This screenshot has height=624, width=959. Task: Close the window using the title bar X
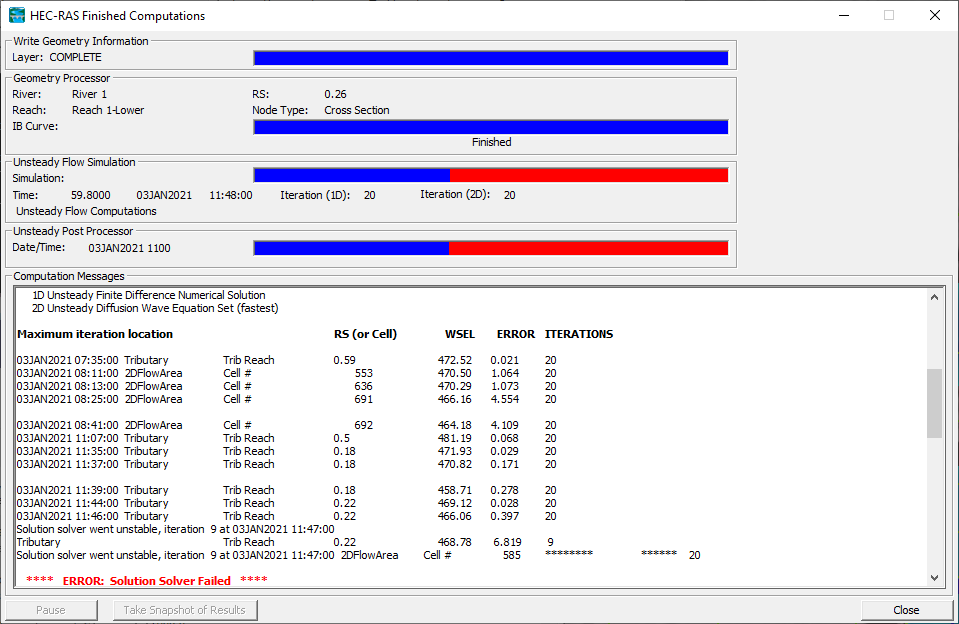pos(935,15)
